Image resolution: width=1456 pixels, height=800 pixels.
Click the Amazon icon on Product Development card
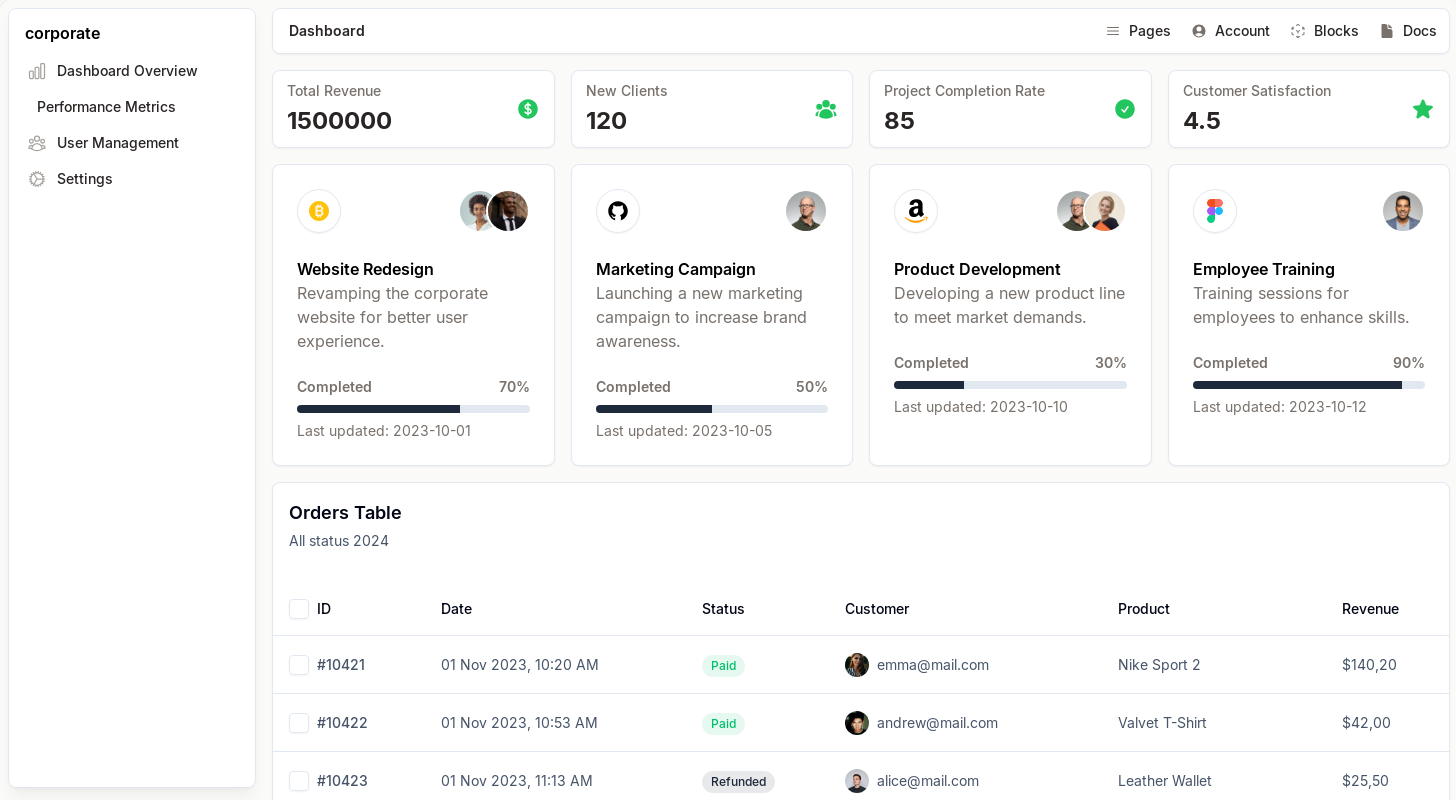tap(916, 211)
